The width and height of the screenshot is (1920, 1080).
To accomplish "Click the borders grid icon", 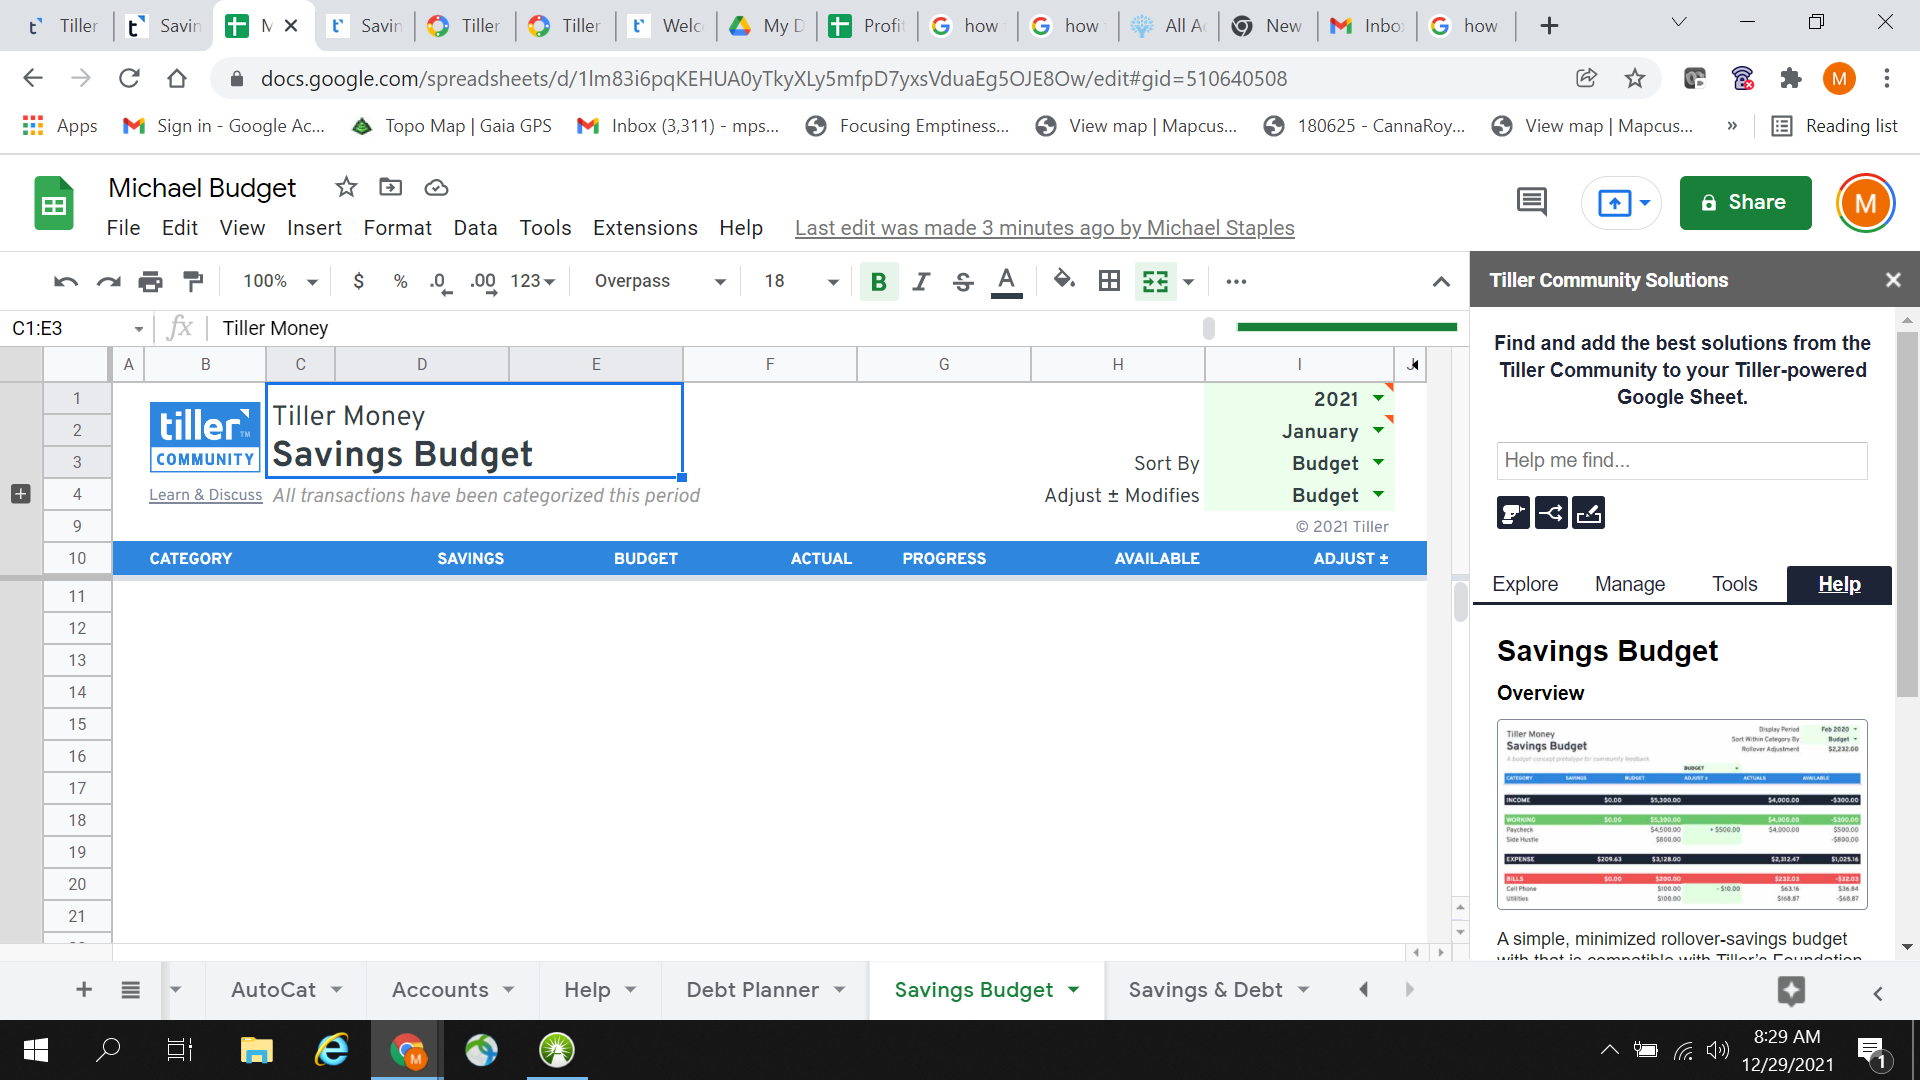I will coord(1109,281).
